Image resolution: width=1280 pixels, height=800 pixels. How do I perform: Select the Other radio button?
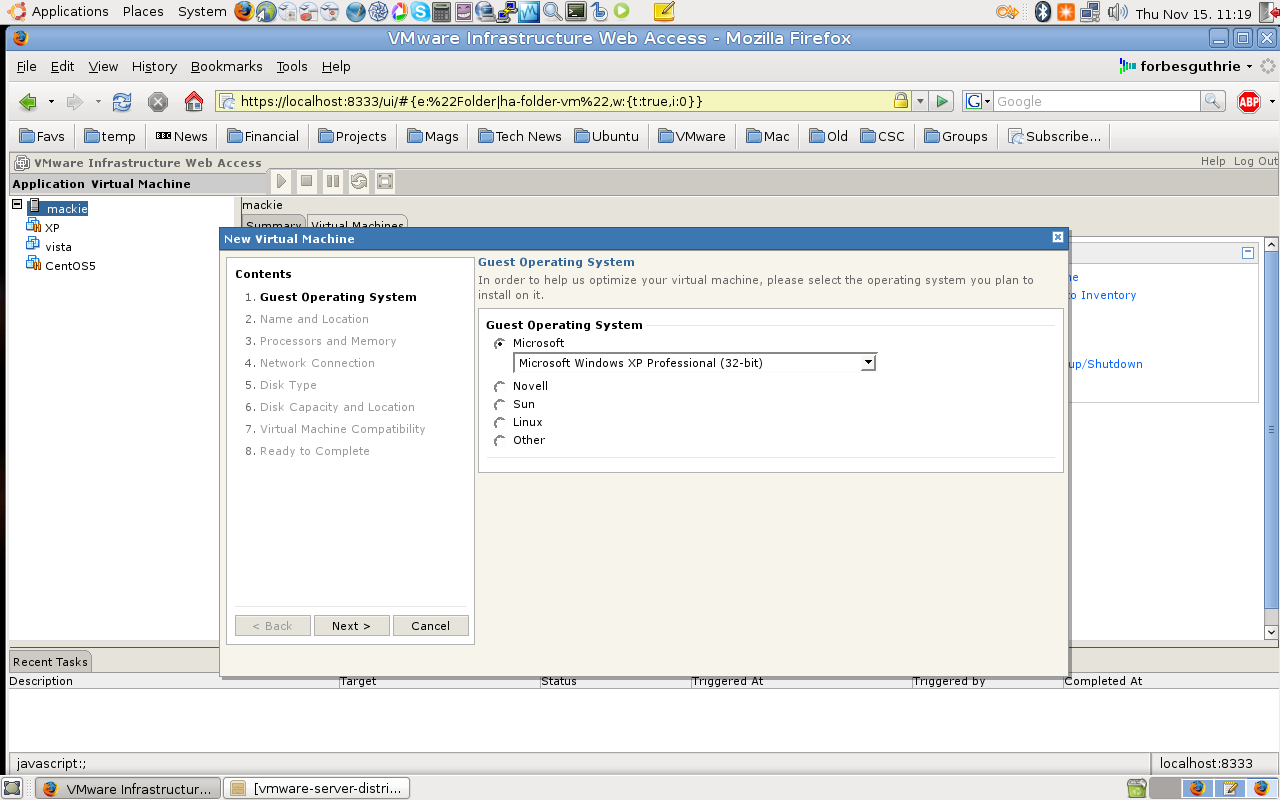pos(500,441)
